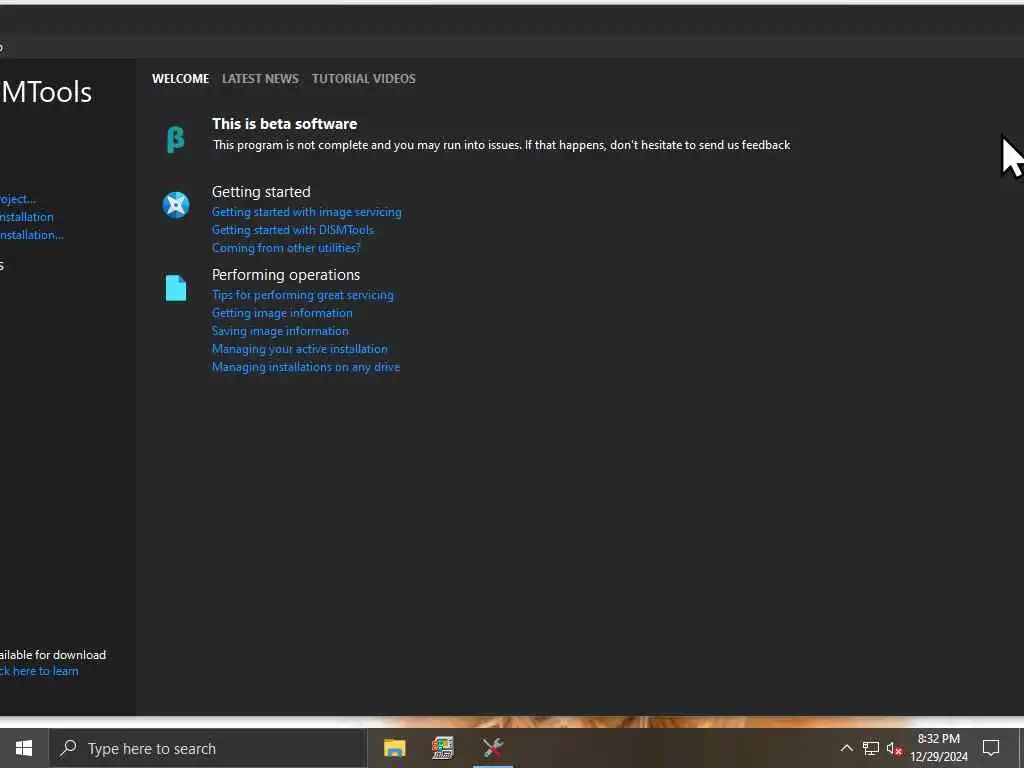This screenshot has height=768, width=1024.
Task: Open Coming from other utilities link
Action: tap(286, 248)
